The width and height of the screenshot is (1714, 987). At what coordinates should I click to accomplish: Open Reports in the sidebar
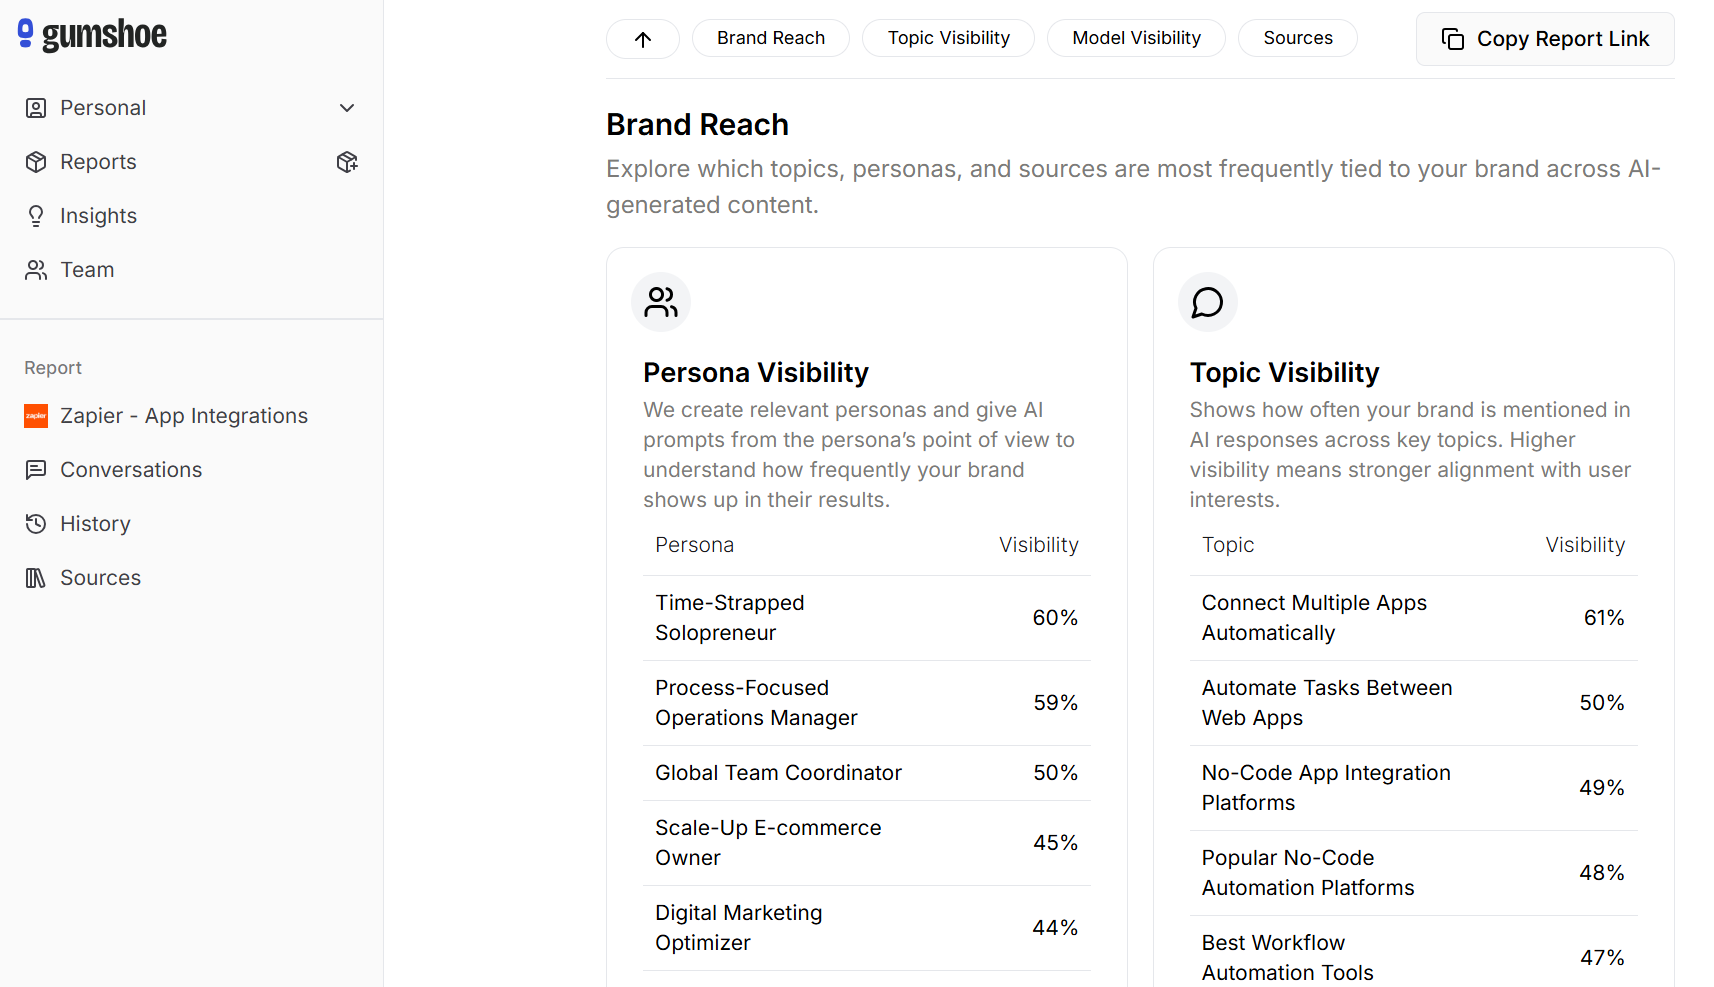[98, 162]
